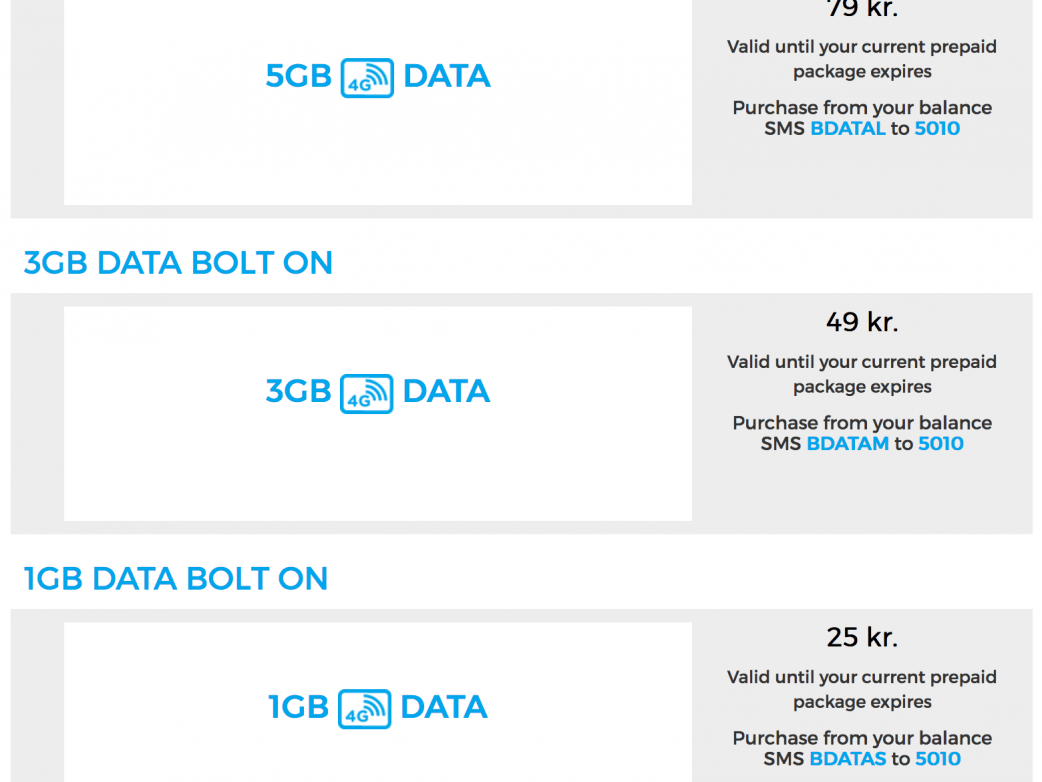
Task: Select the 79 kr. price
Action: pos(862,10)
